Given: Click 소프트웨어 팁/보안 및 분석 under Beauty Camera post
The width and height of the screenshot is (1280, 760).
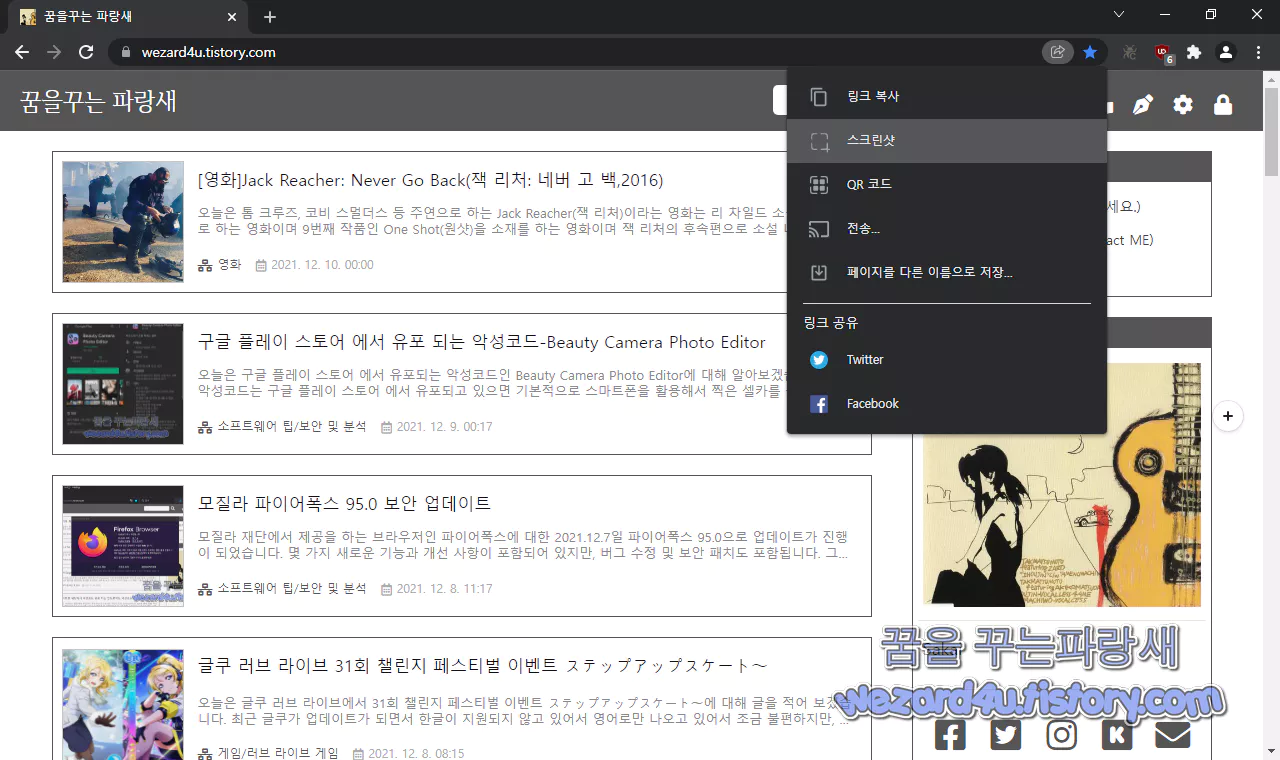Looking at the screenshot, I should 292,426.
